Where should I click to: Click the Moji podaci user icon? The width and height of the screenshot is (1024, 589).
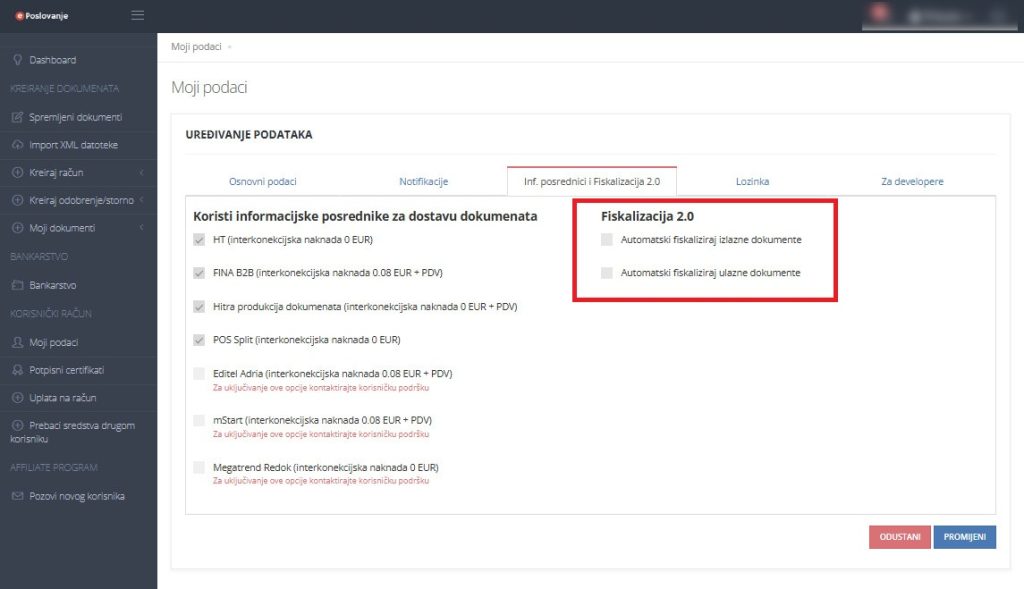click(17, 342)
